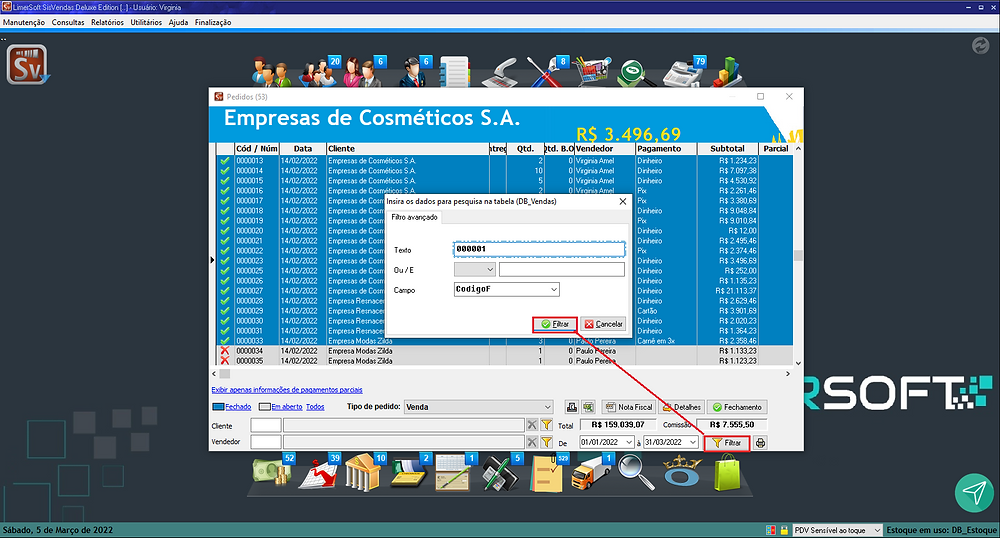Click the Filtrar button in Pedidos window
The height and width of the screenshot is (538, 1000).
coord(726,442)
